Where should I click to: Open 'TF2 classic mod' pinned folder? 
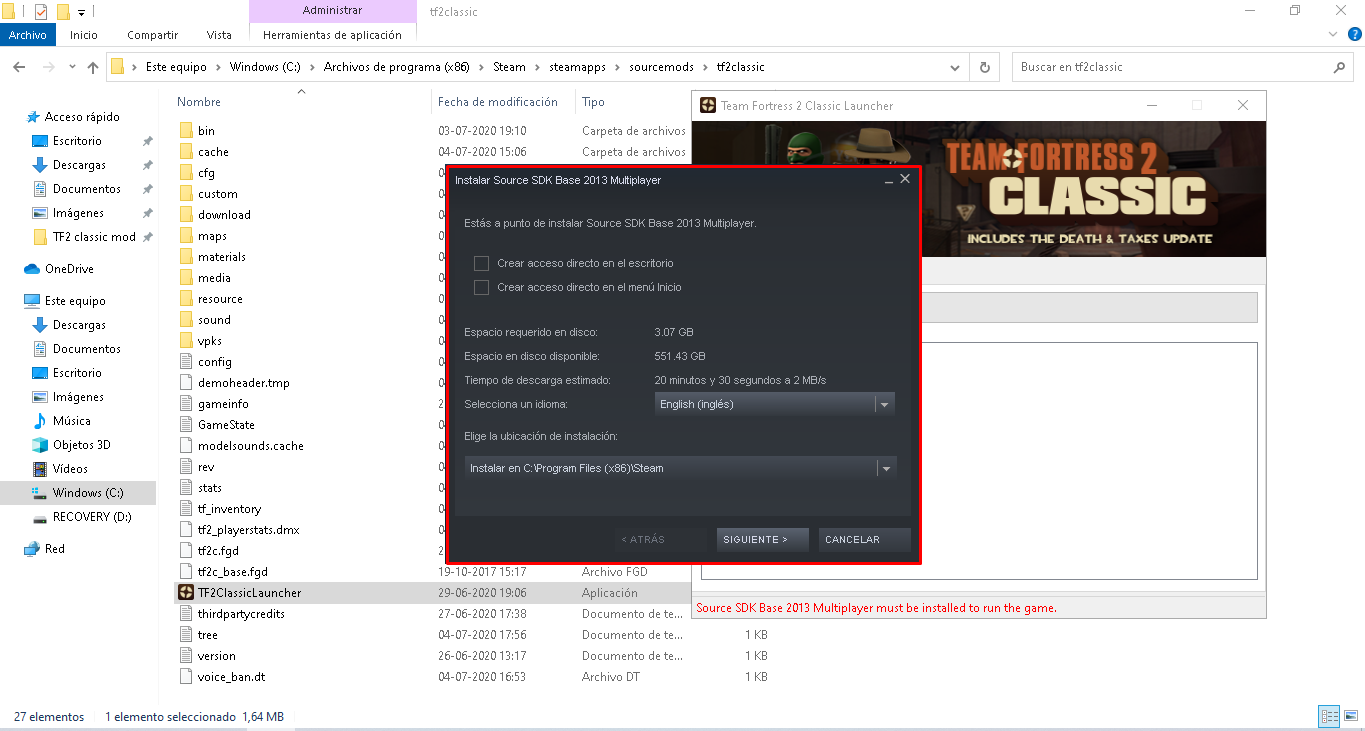(94, 237)
